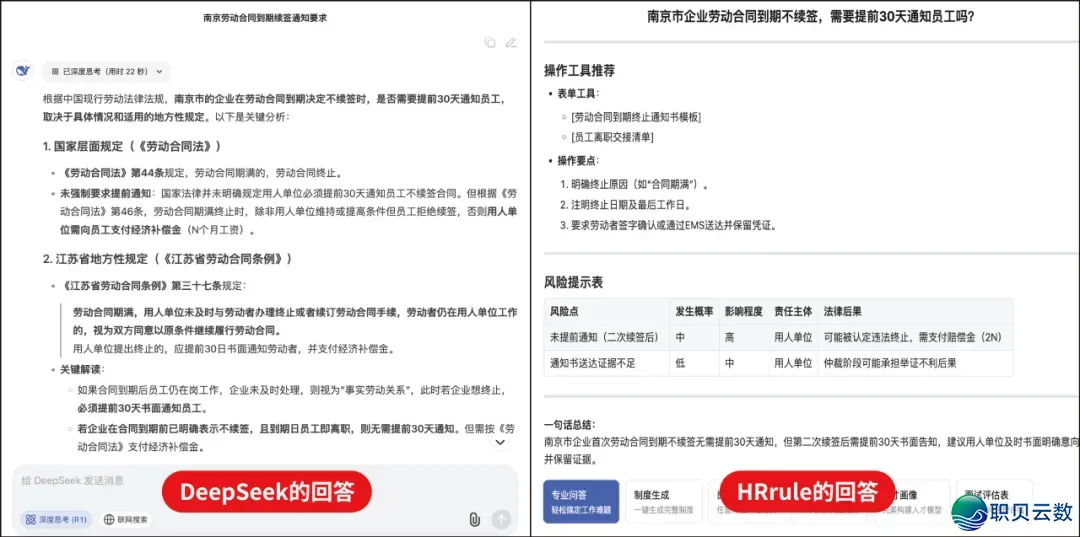This screenshot has width=1080, height=537.
Task: Click the DeepSeek whale avatar
Action: click(23, 70)
